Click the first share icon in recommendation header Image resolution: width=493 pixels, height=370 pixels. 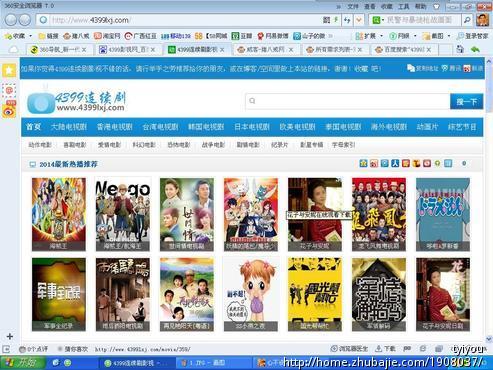[363, 163]
